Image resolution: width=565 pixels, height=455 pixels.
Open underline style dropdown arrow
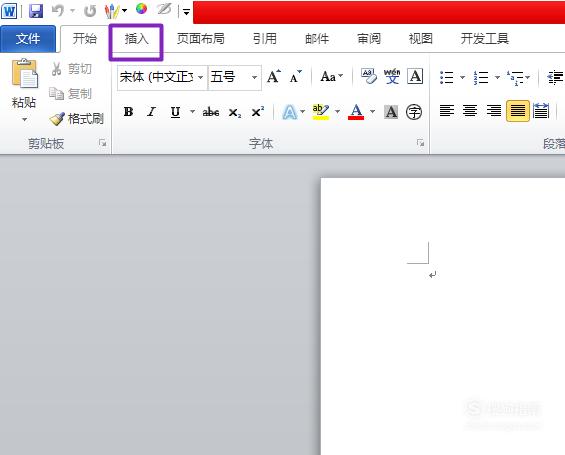coord(192,111)
